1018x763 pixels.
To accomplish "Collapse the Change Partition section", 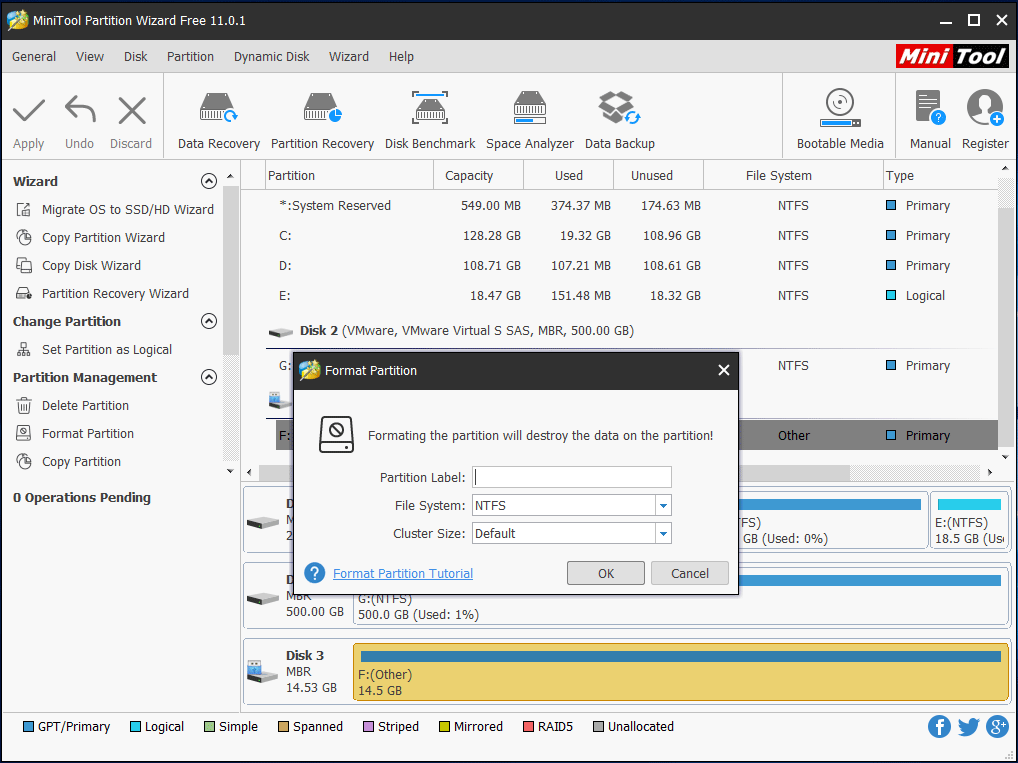I will click(x=209, y=321).
